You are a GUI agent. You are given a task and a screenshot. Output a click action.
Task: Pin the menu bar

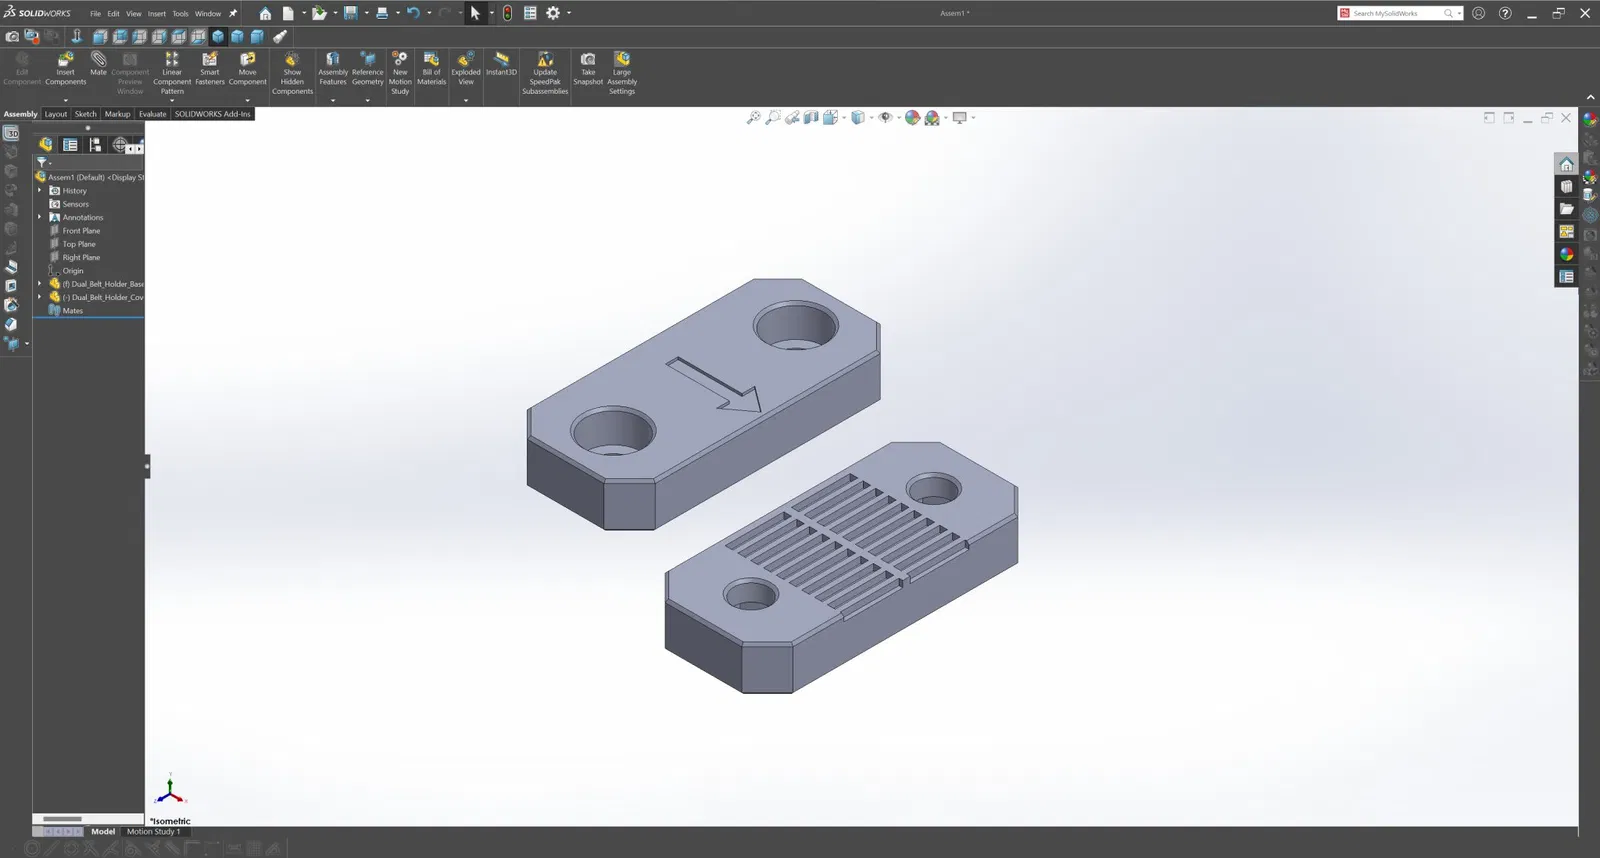click(x=233, y=14)
